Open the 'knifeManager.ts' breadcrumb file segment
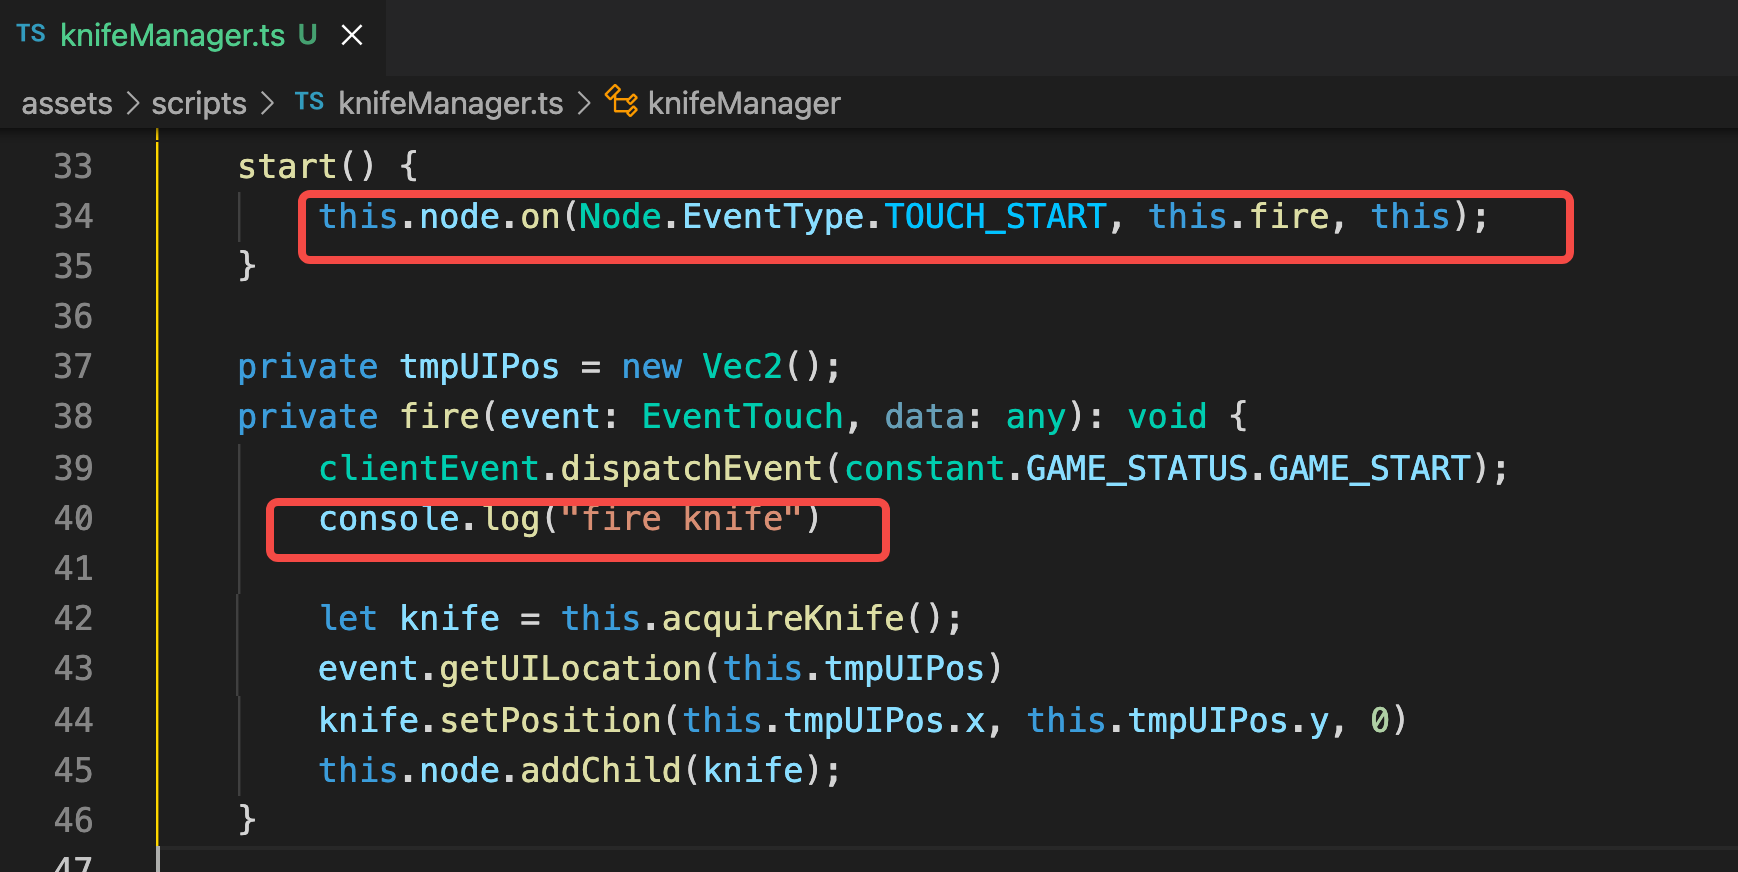This screenshot has height=872, width=1738. pos(451,103)
